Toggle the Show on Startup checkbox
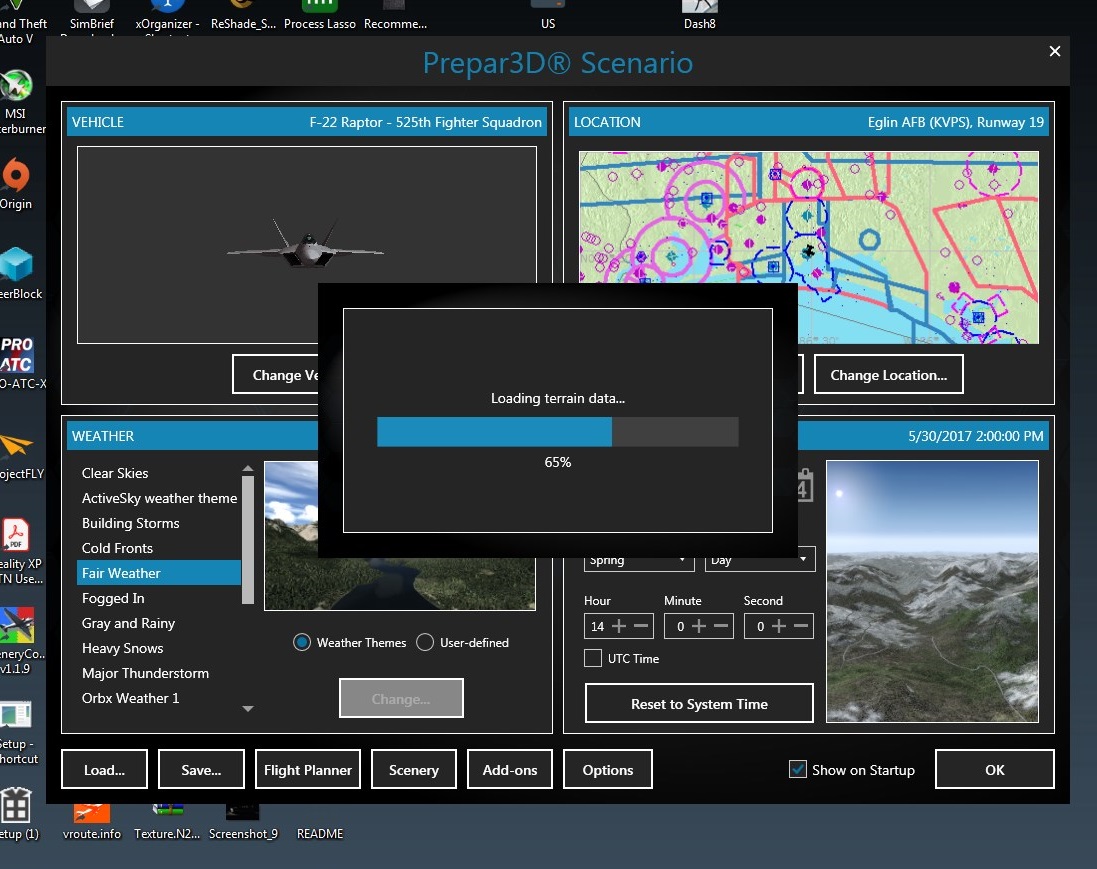1097x869 pixels. point(798,769)
